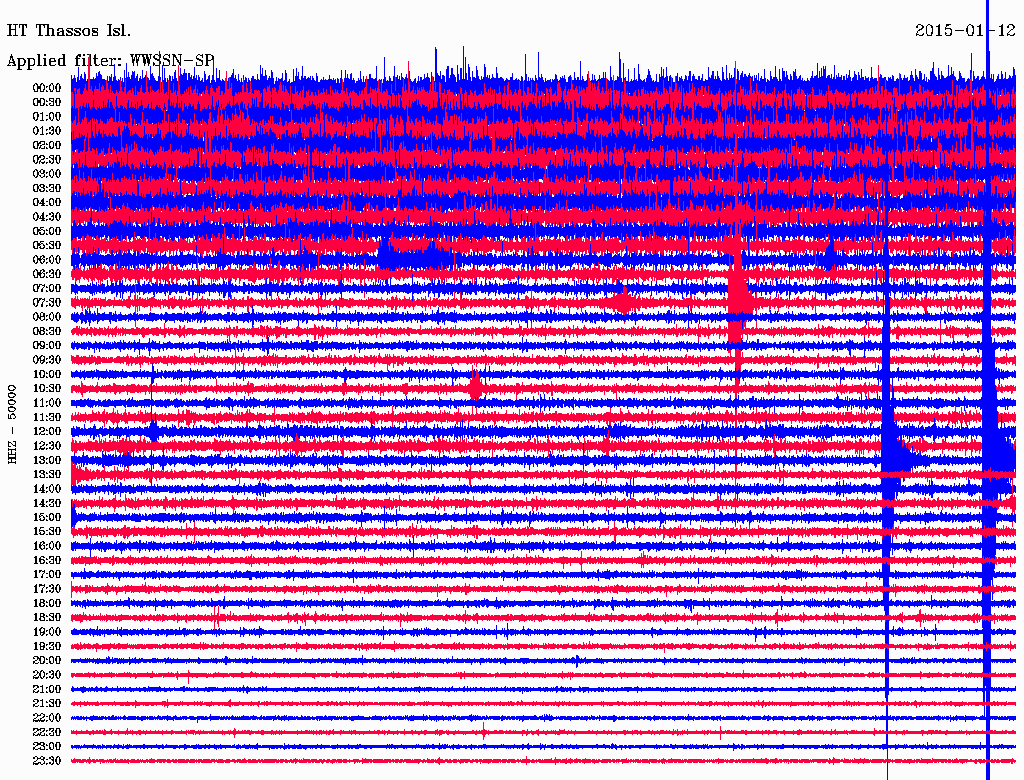Click the 09:00 time label
This screenshot has width=1024, height=780.
tap(47, 346)
